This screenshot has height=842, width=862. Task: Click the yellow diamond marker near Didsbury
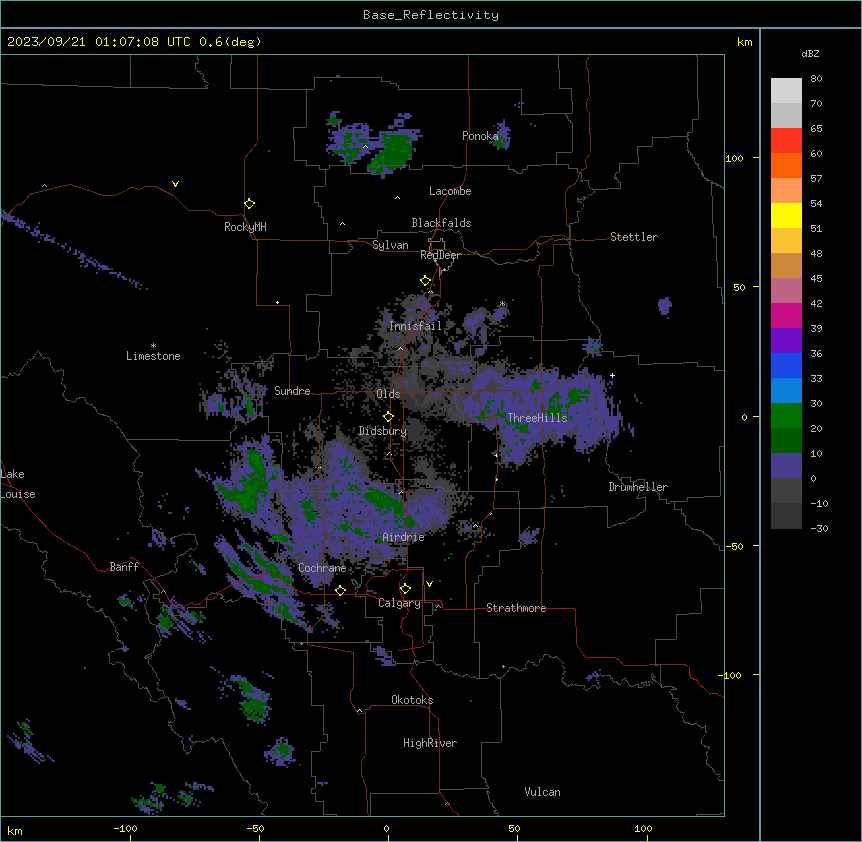(x=388, y=417)
